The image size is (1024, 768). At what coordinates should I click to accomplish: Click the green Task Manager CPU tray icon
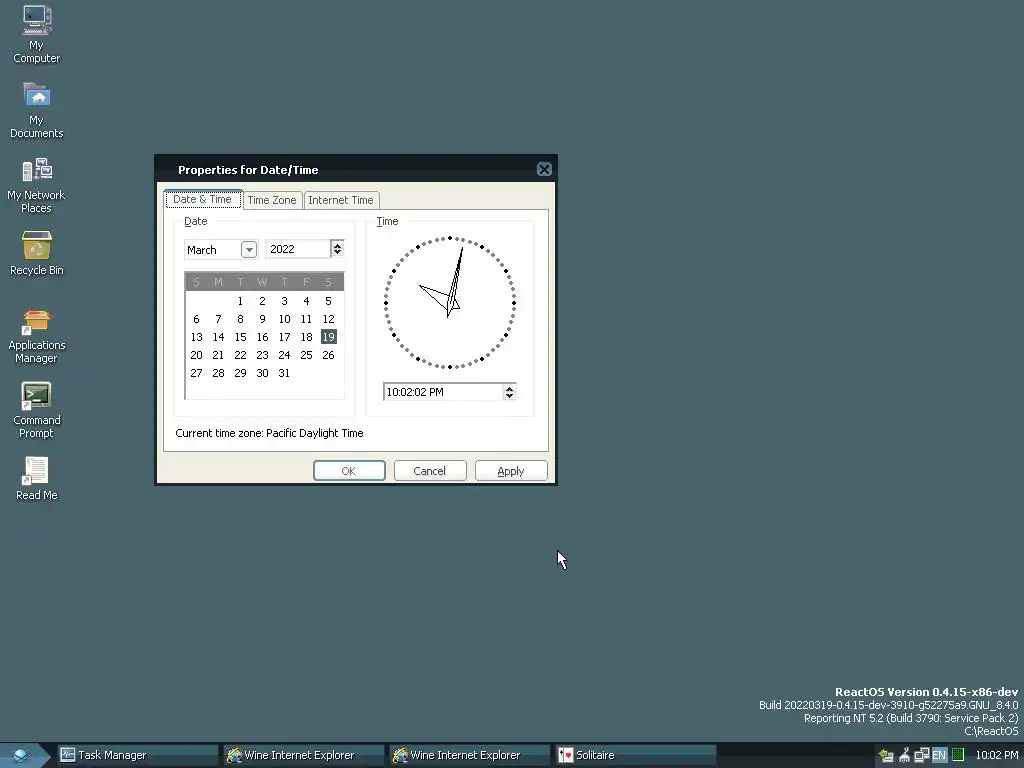(958, 755)
